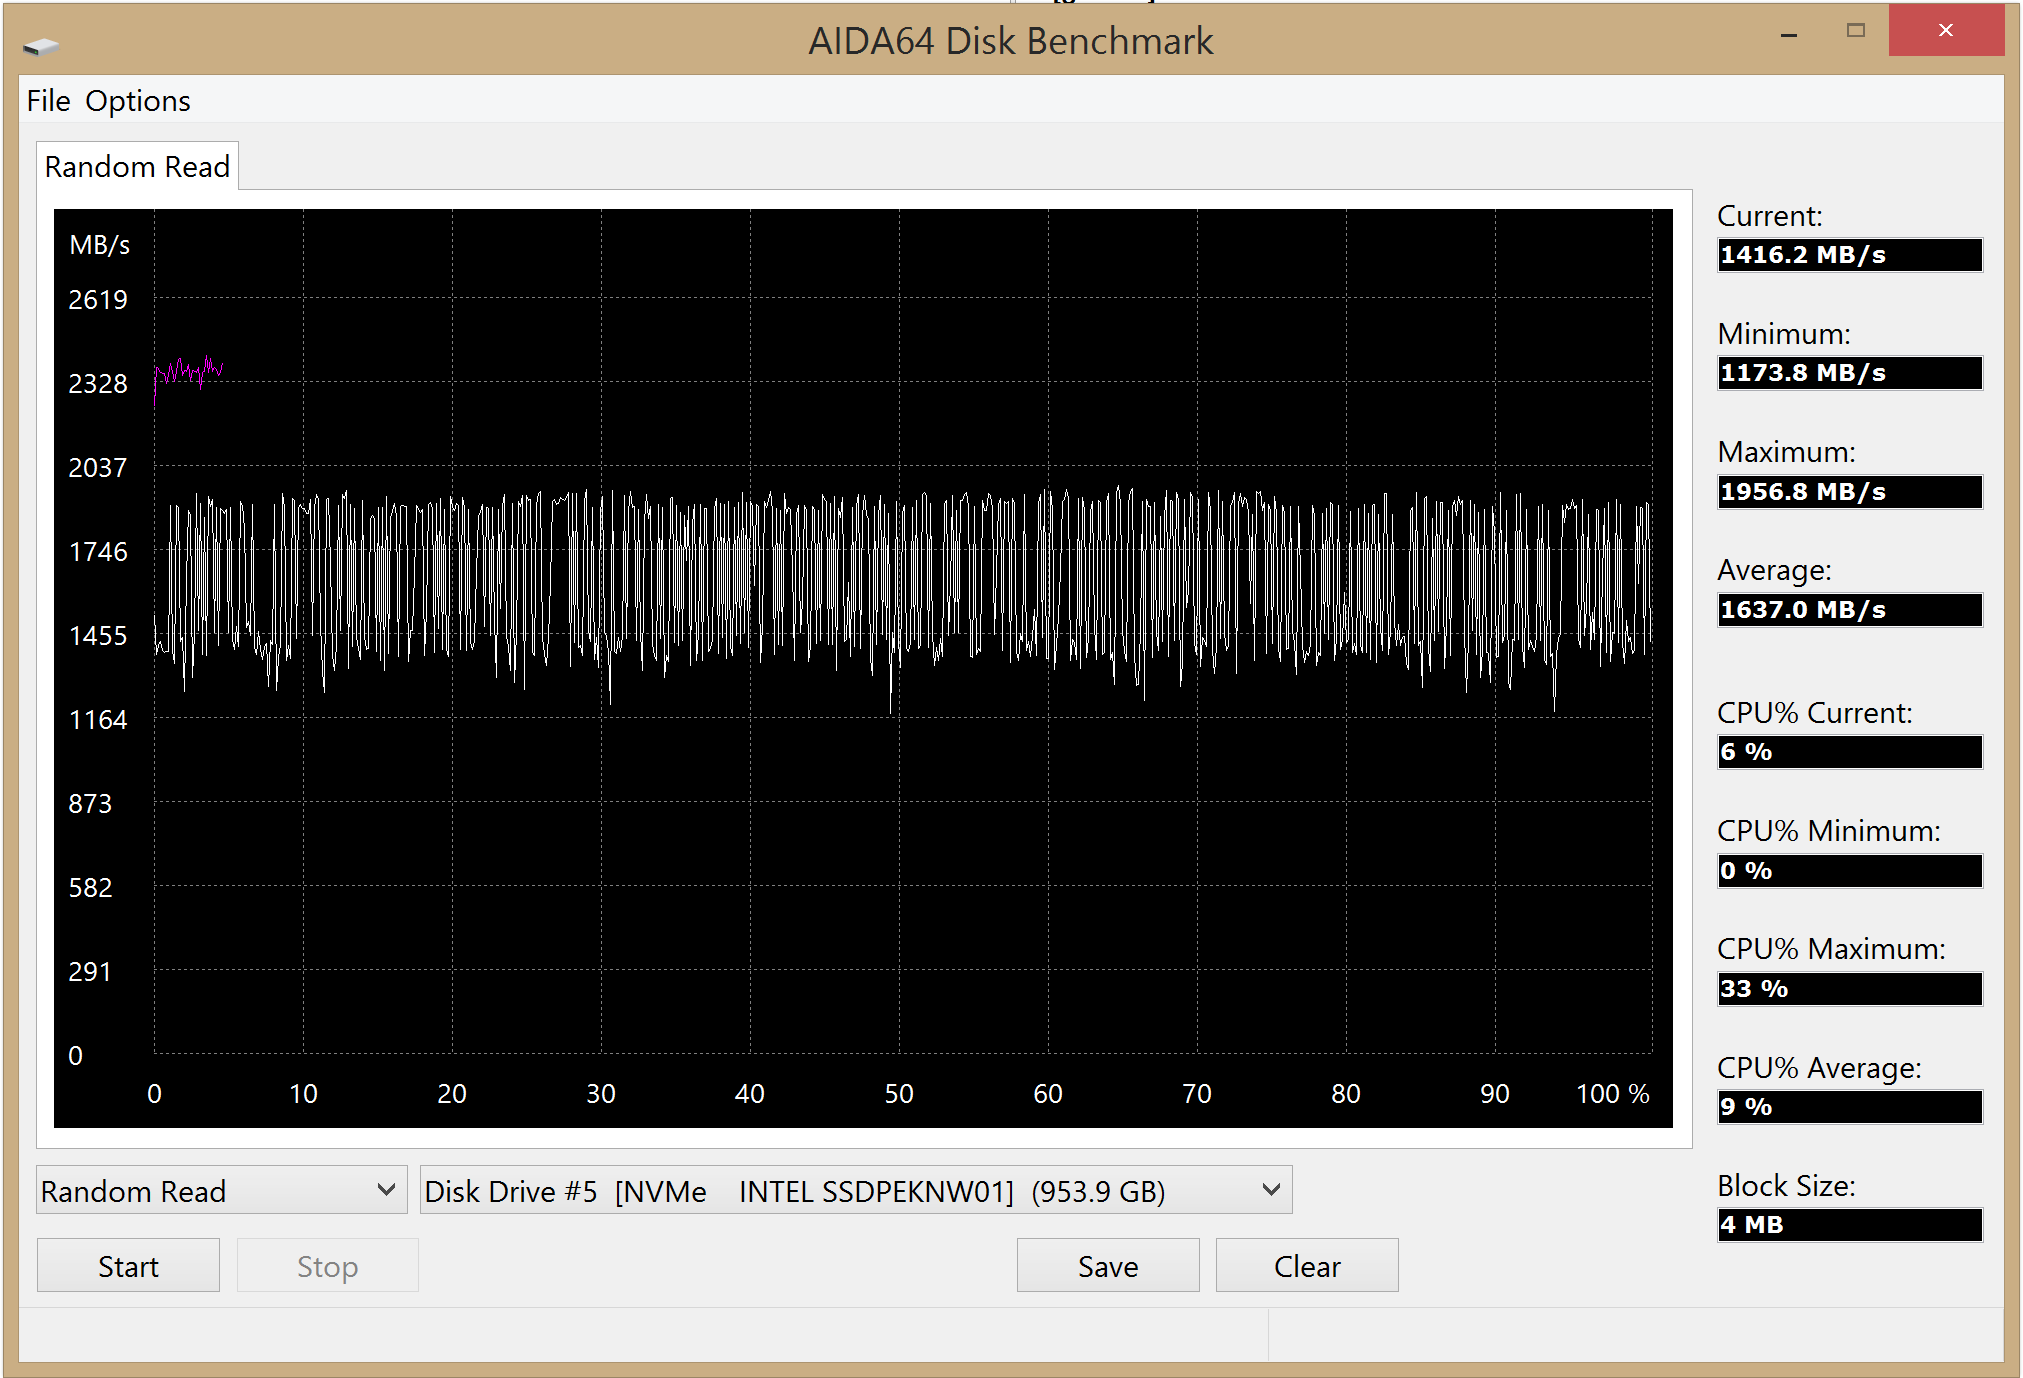Click the greyed-out Stop button
The height and width of the screenshot is (1378, 2023).
pyautogui.click(x=327, y=1266)
